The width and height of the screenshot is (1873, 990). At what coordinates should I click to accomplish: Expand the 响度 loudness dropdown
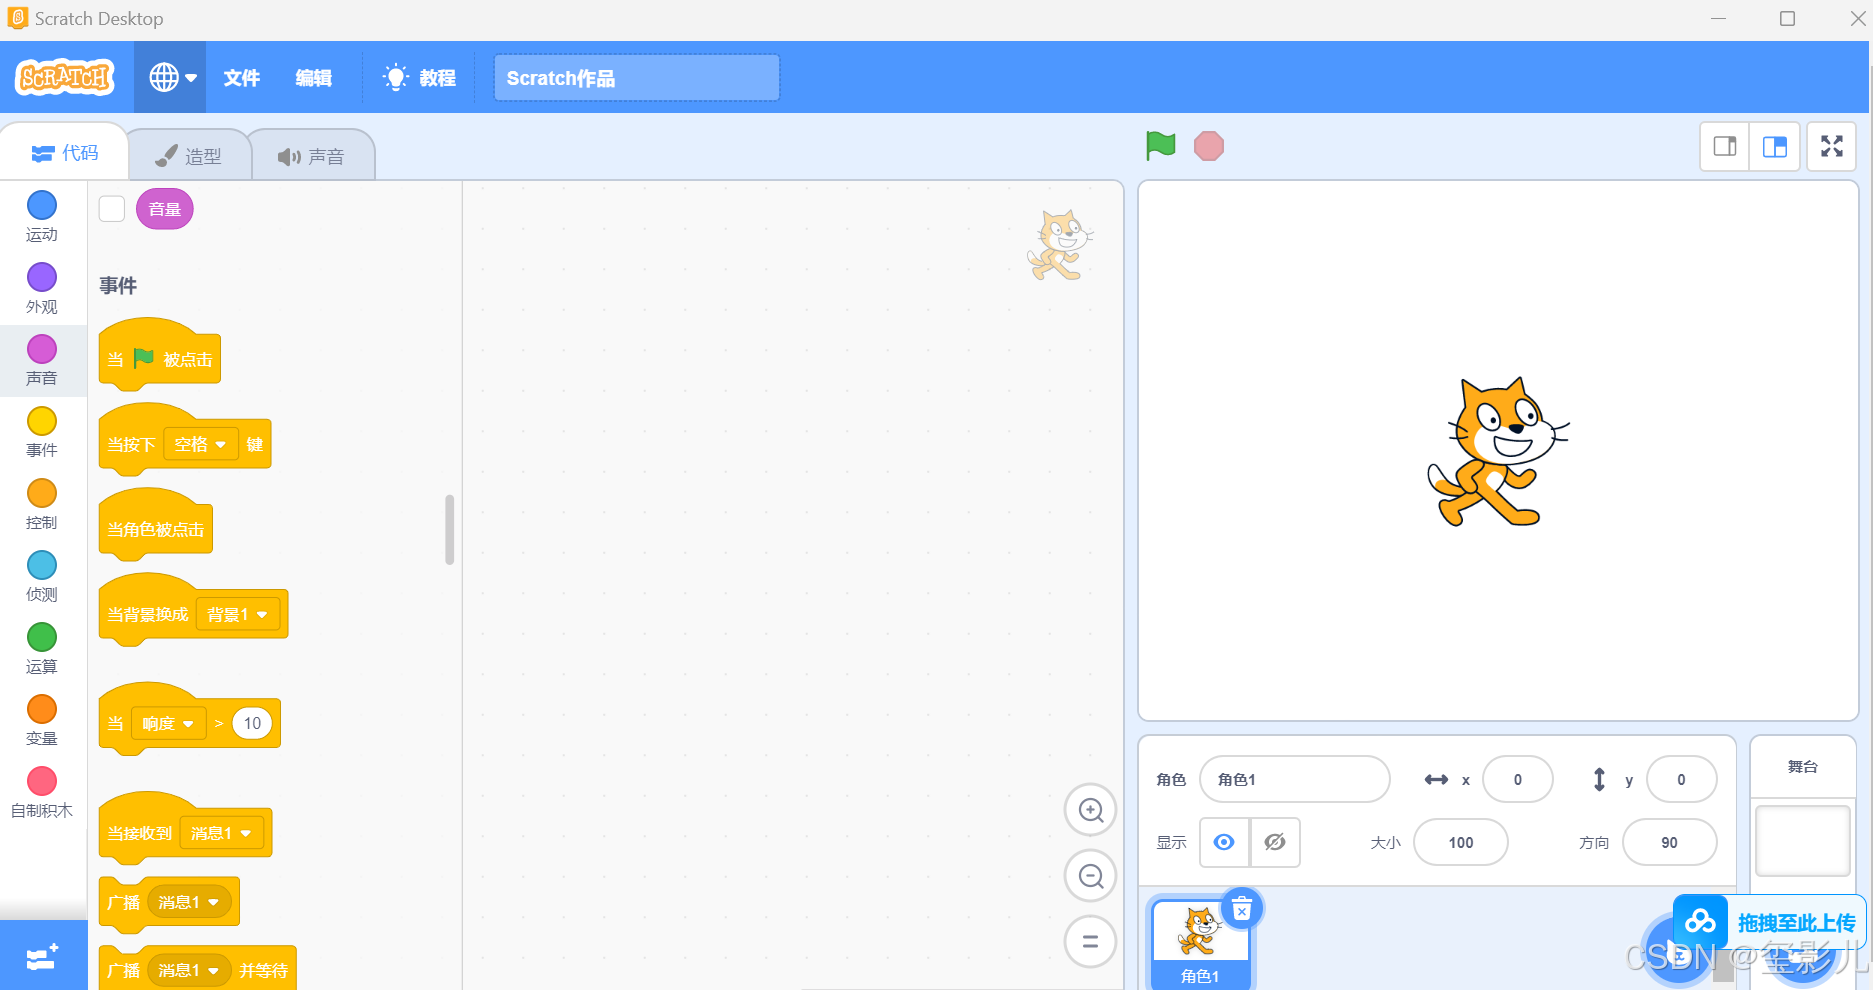point(168,723)
